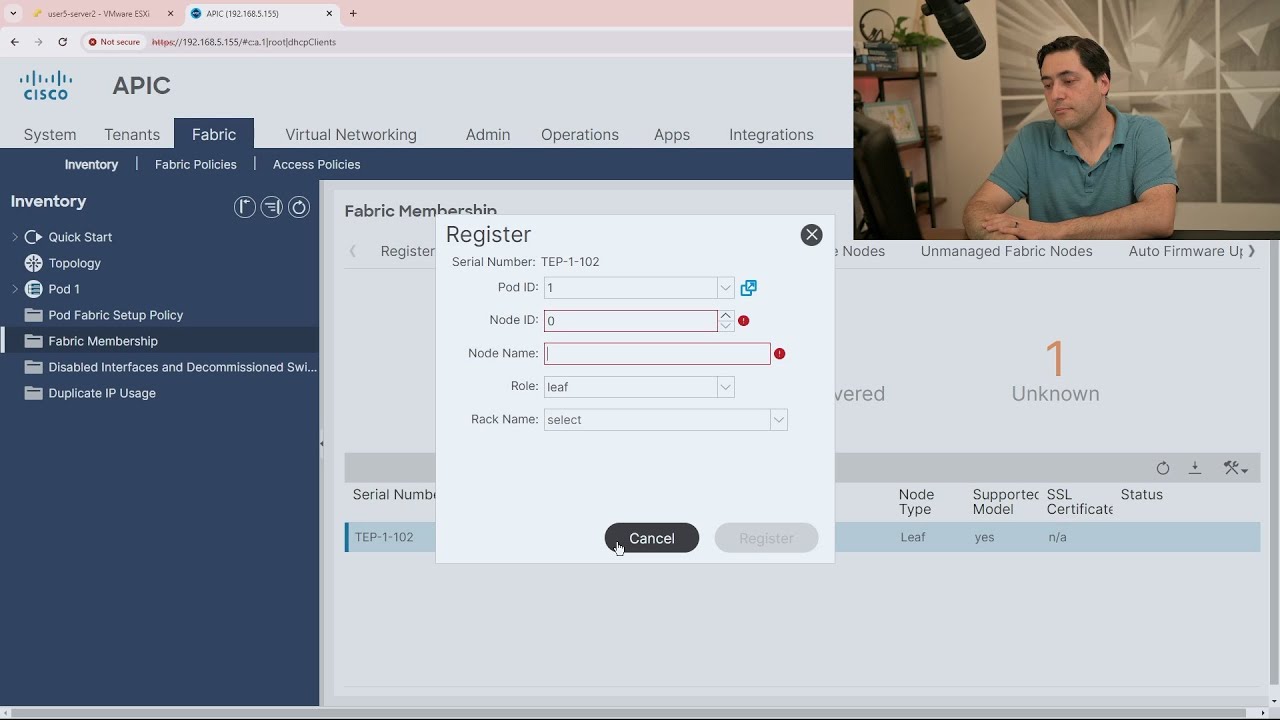This screenshot has height=720, width=1280.
Task: Click the Node ID error indicator
Action: tap(743, 321)
